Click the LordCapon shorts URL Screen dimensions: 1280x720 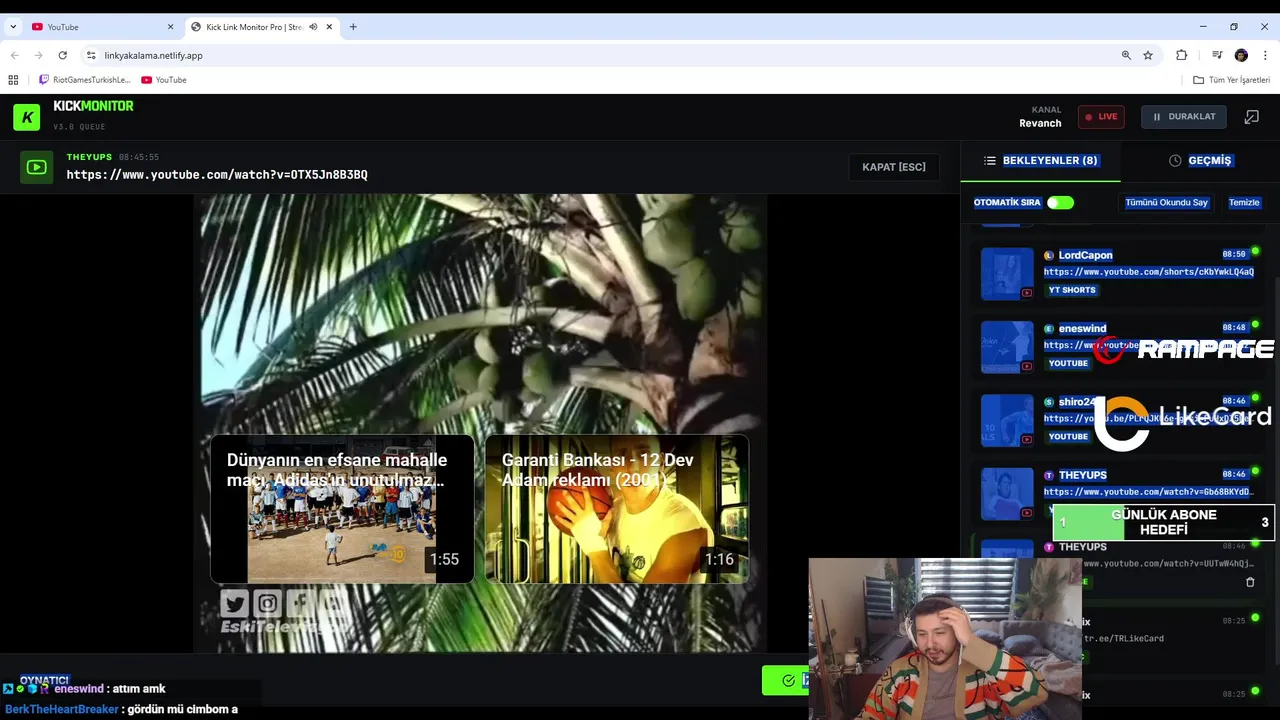(1148, 272)
